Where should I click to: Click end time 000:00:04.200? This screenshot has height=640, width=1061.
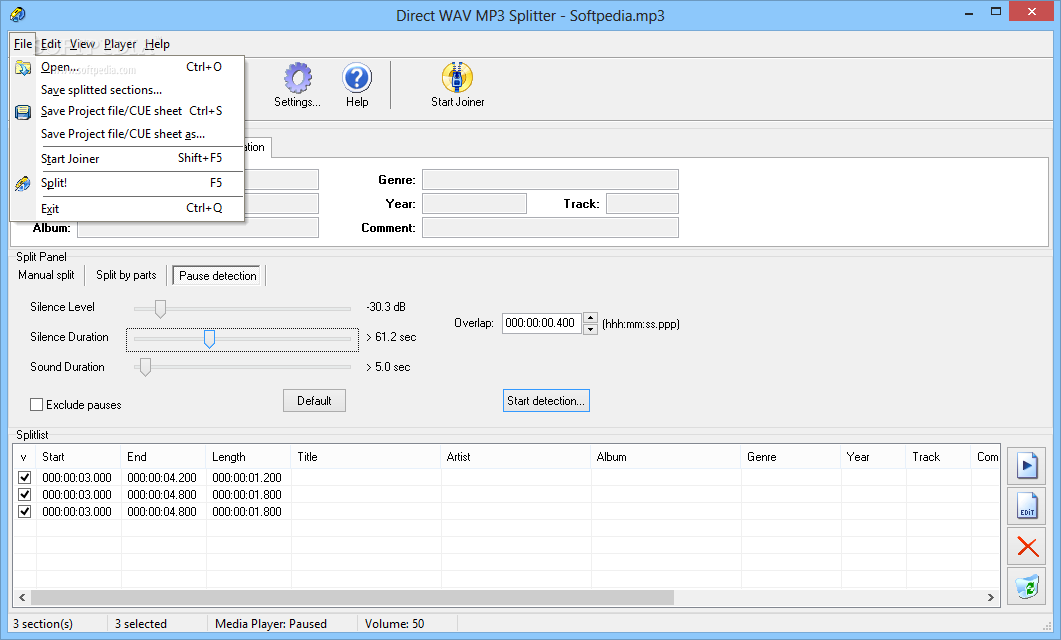[x=162, y=478]
